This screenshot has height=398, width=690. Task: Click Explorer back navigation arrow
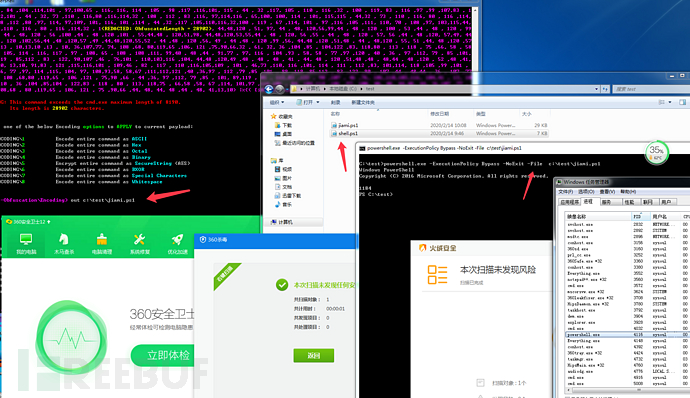click(269, 89)
